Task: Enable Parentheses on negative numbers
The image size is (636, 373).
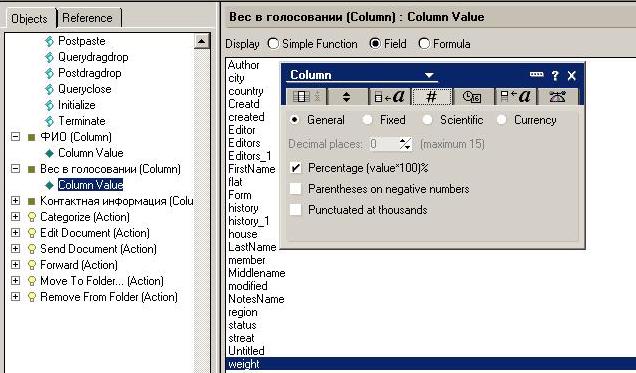Action: tap(296, 189)
